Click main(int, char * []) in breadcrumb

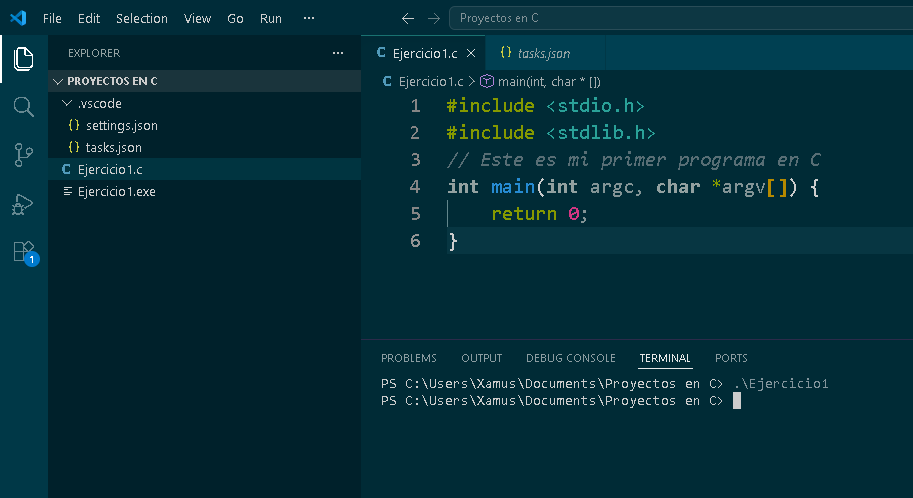(x=549, y=82)
